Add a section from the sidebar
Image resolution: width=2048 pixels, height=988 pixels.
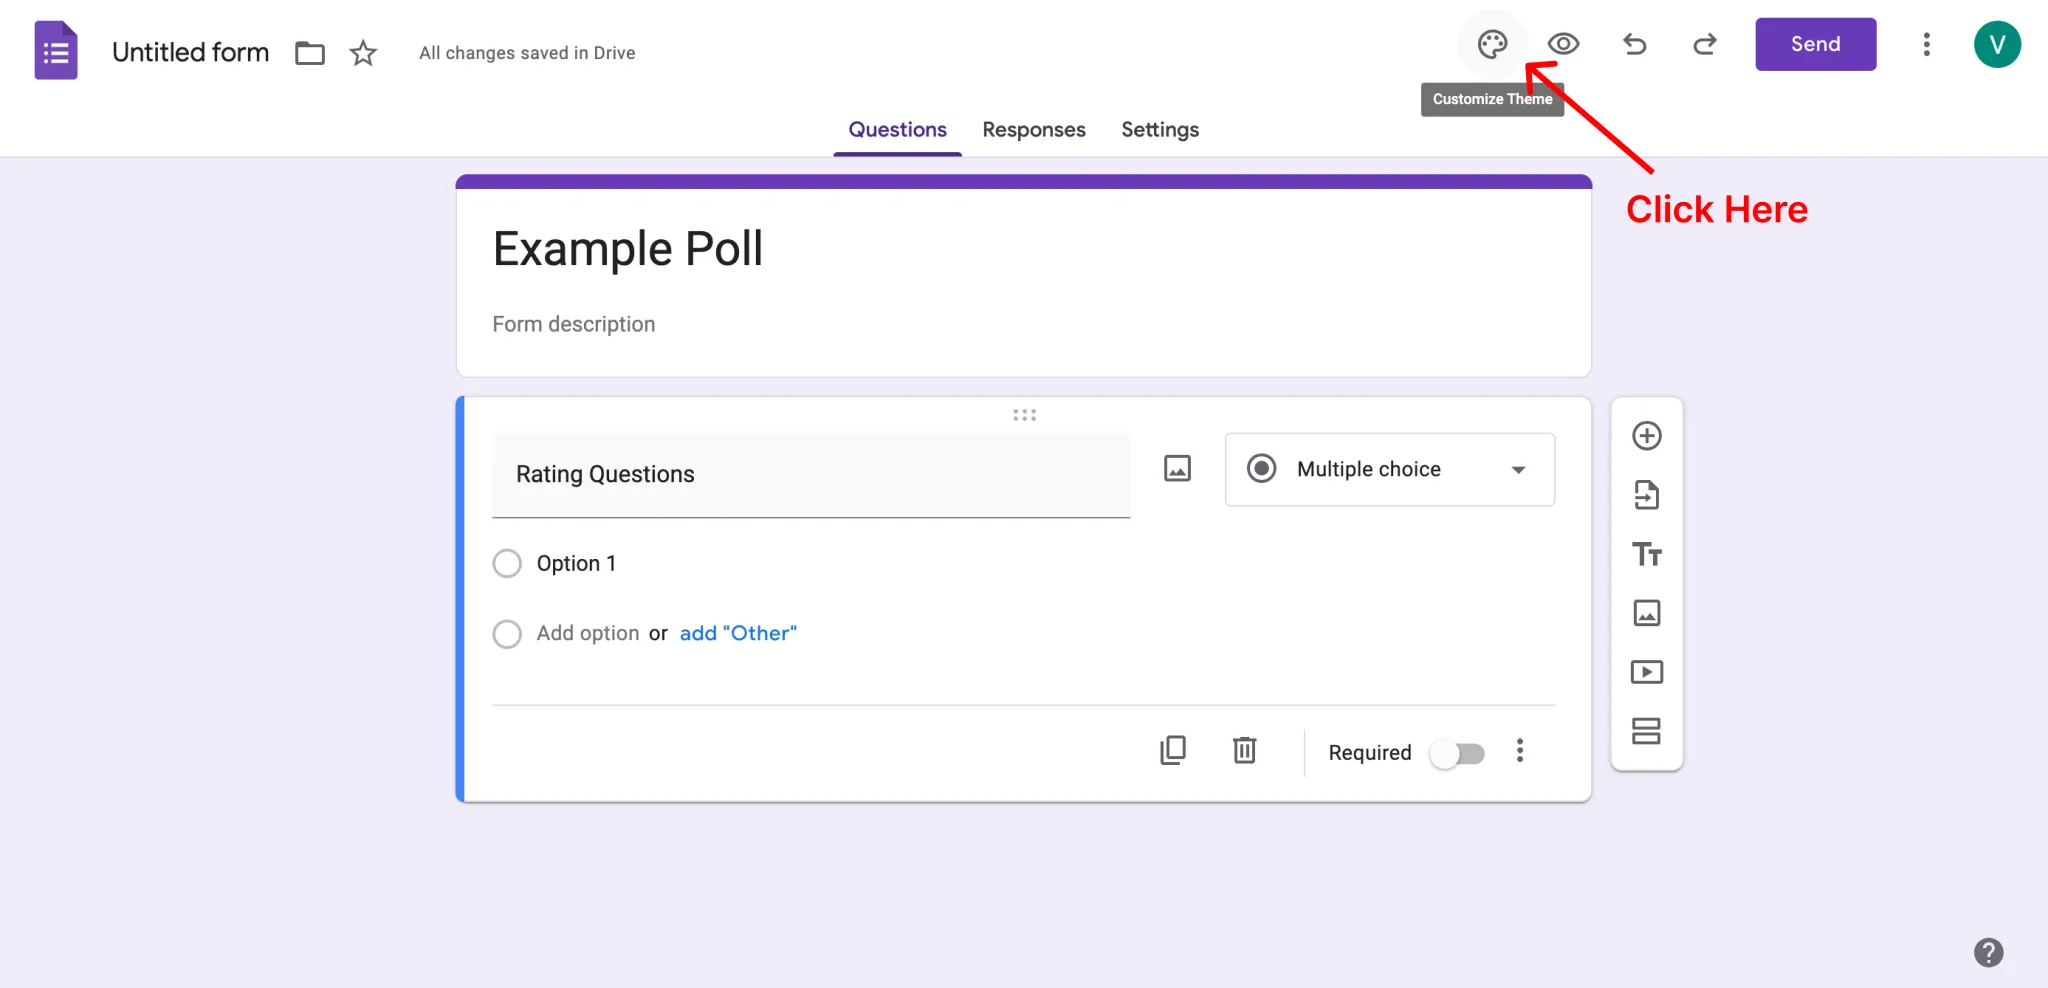tap(1646, 731)
